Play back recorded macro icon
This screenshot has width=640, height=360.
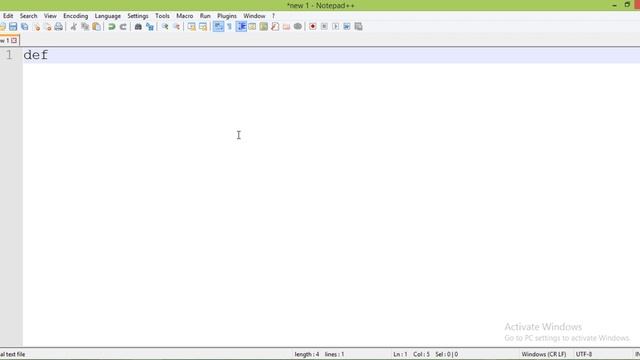pyautogui.click(x=336, y=27)
